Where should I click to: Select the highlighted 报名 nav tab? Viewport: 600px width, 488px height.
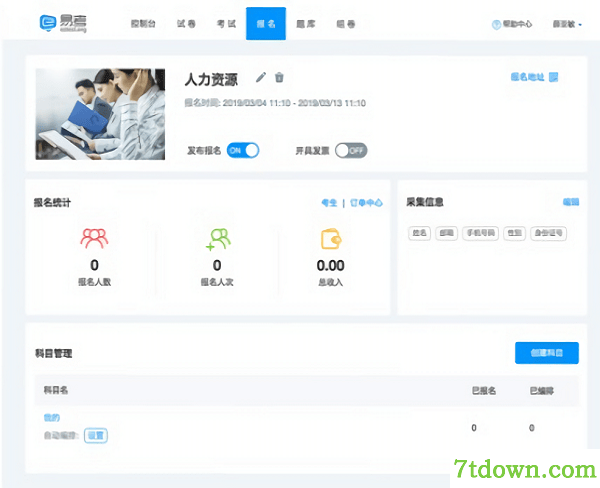266,23
